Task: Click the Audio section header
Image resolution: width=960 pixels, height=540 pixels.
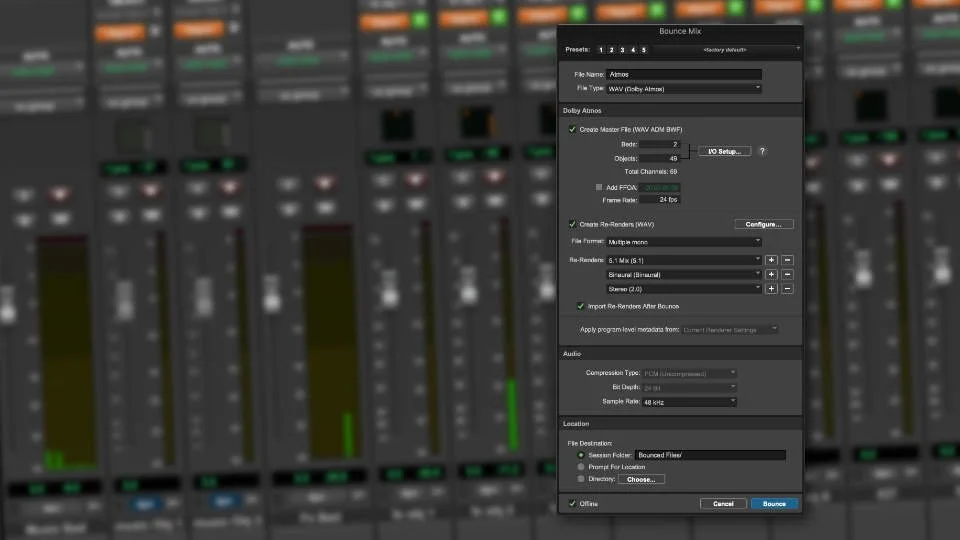Action: click(x=572, y=354)
